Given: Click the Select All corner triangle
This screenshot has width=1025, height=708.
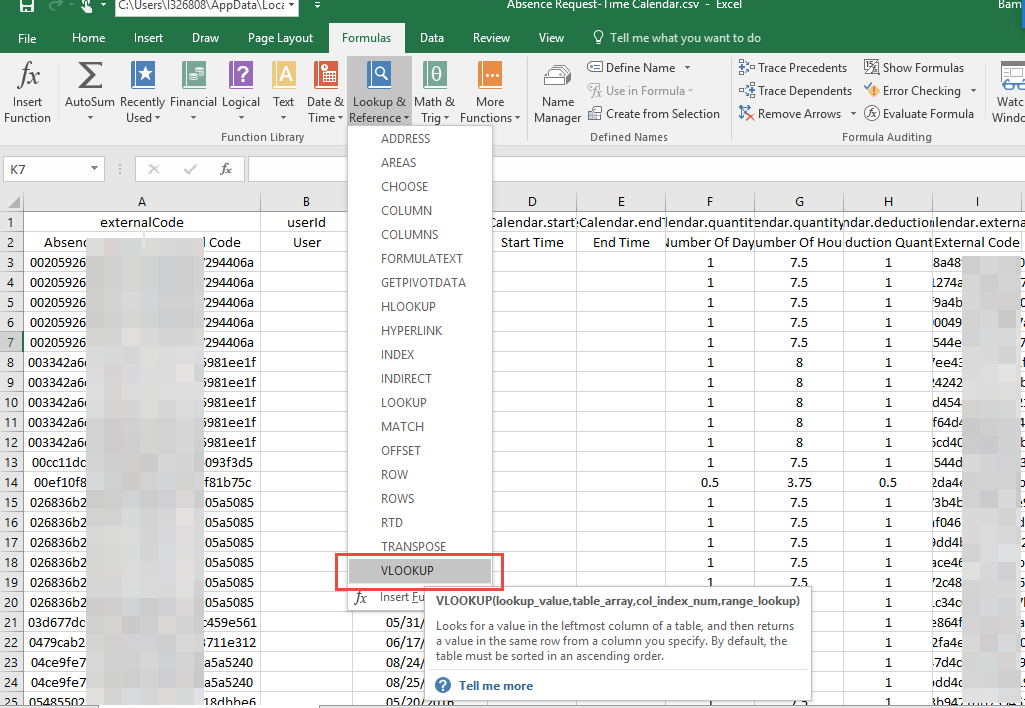Looking at the screenshot, I should click(x=12, y=201).
